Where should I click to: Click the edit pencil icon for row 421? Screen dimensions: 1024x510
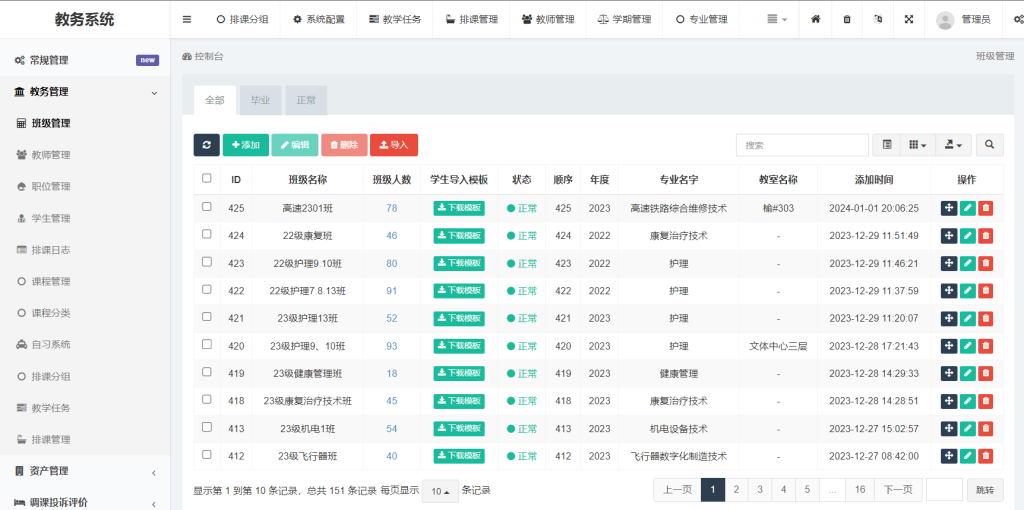tap(968, 319)
